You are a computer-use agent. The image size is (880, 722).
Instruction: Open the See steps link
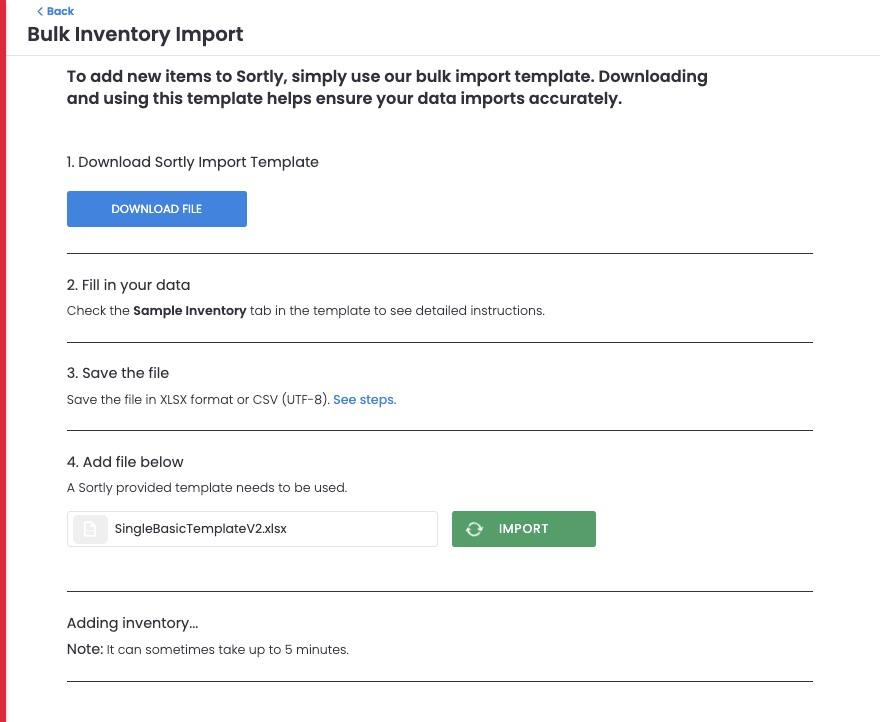pyautogui.click(x=364, y=399)
